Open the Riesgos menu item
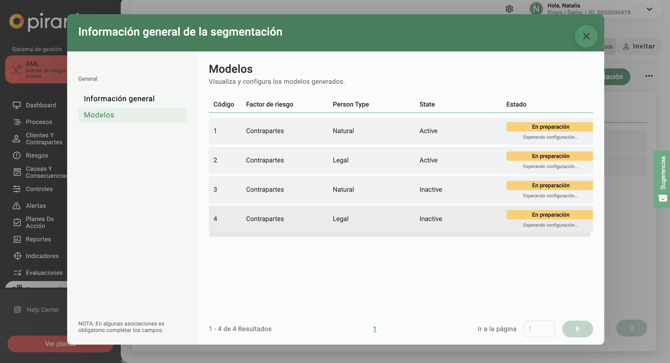The image size is (670, 363). point(37,155)
